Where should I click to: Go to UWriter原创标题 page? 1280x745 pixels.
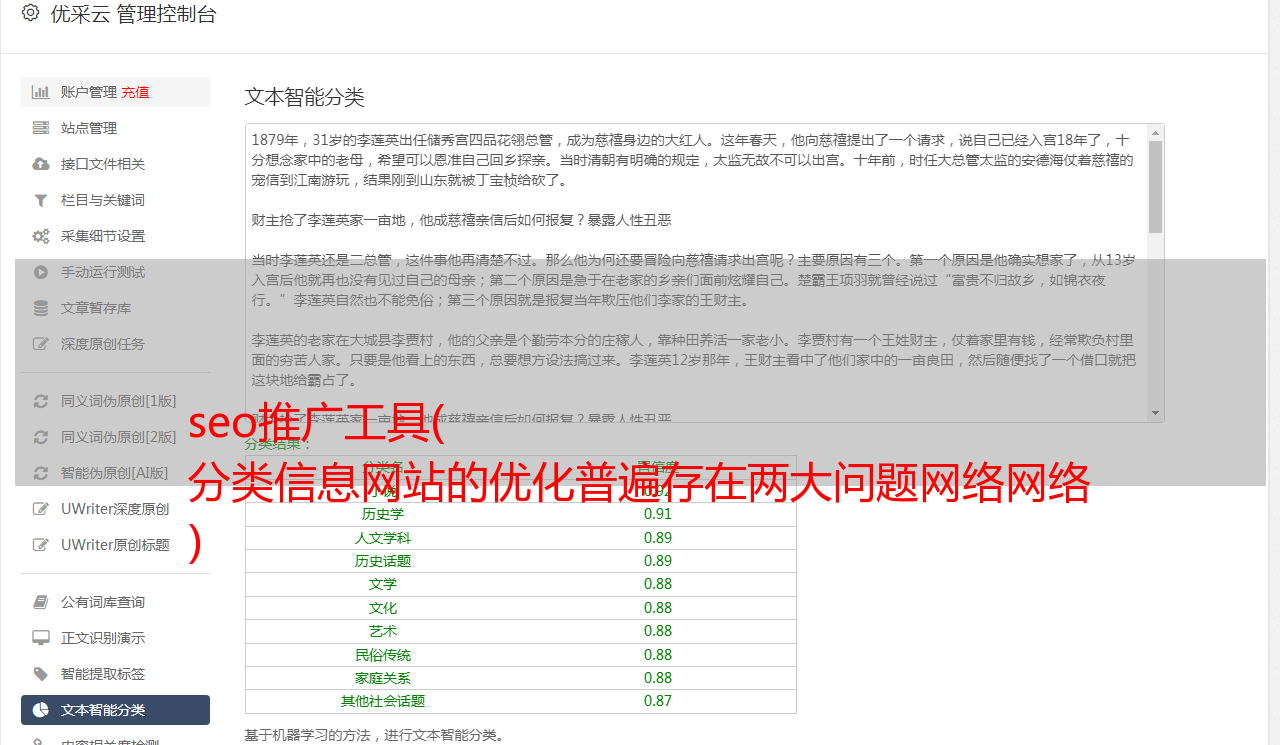tap(115, 545)
